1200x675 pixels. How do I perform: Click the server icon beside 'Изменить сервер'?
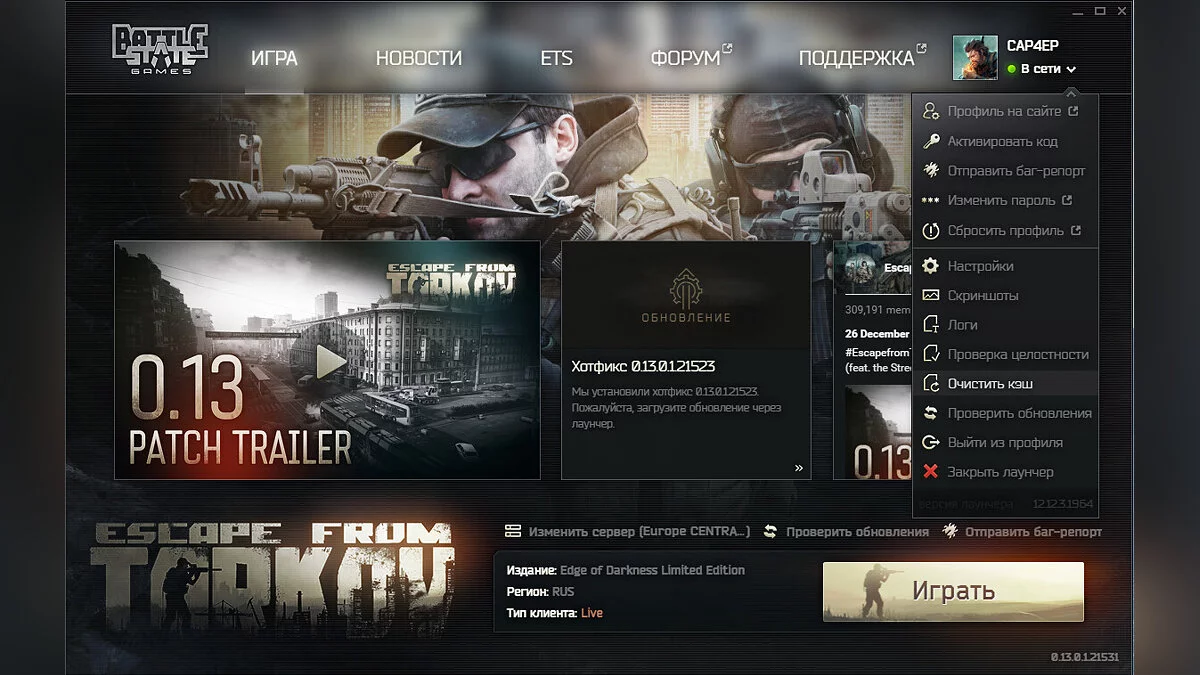pos(513,531)
